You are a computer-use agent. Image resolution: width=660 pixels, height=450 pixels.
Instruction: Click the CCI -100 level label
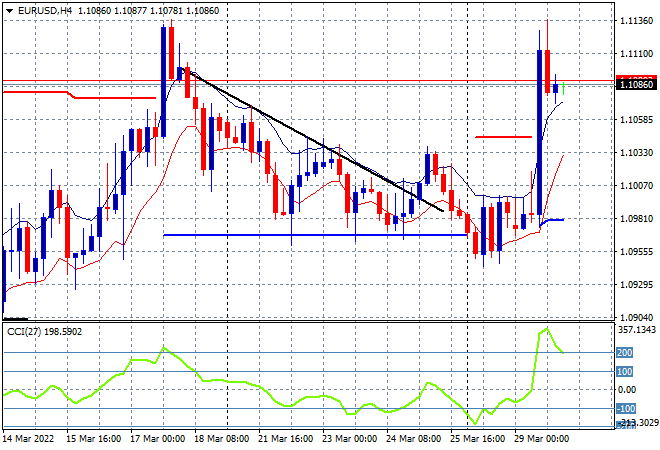(x=626, y=409)
